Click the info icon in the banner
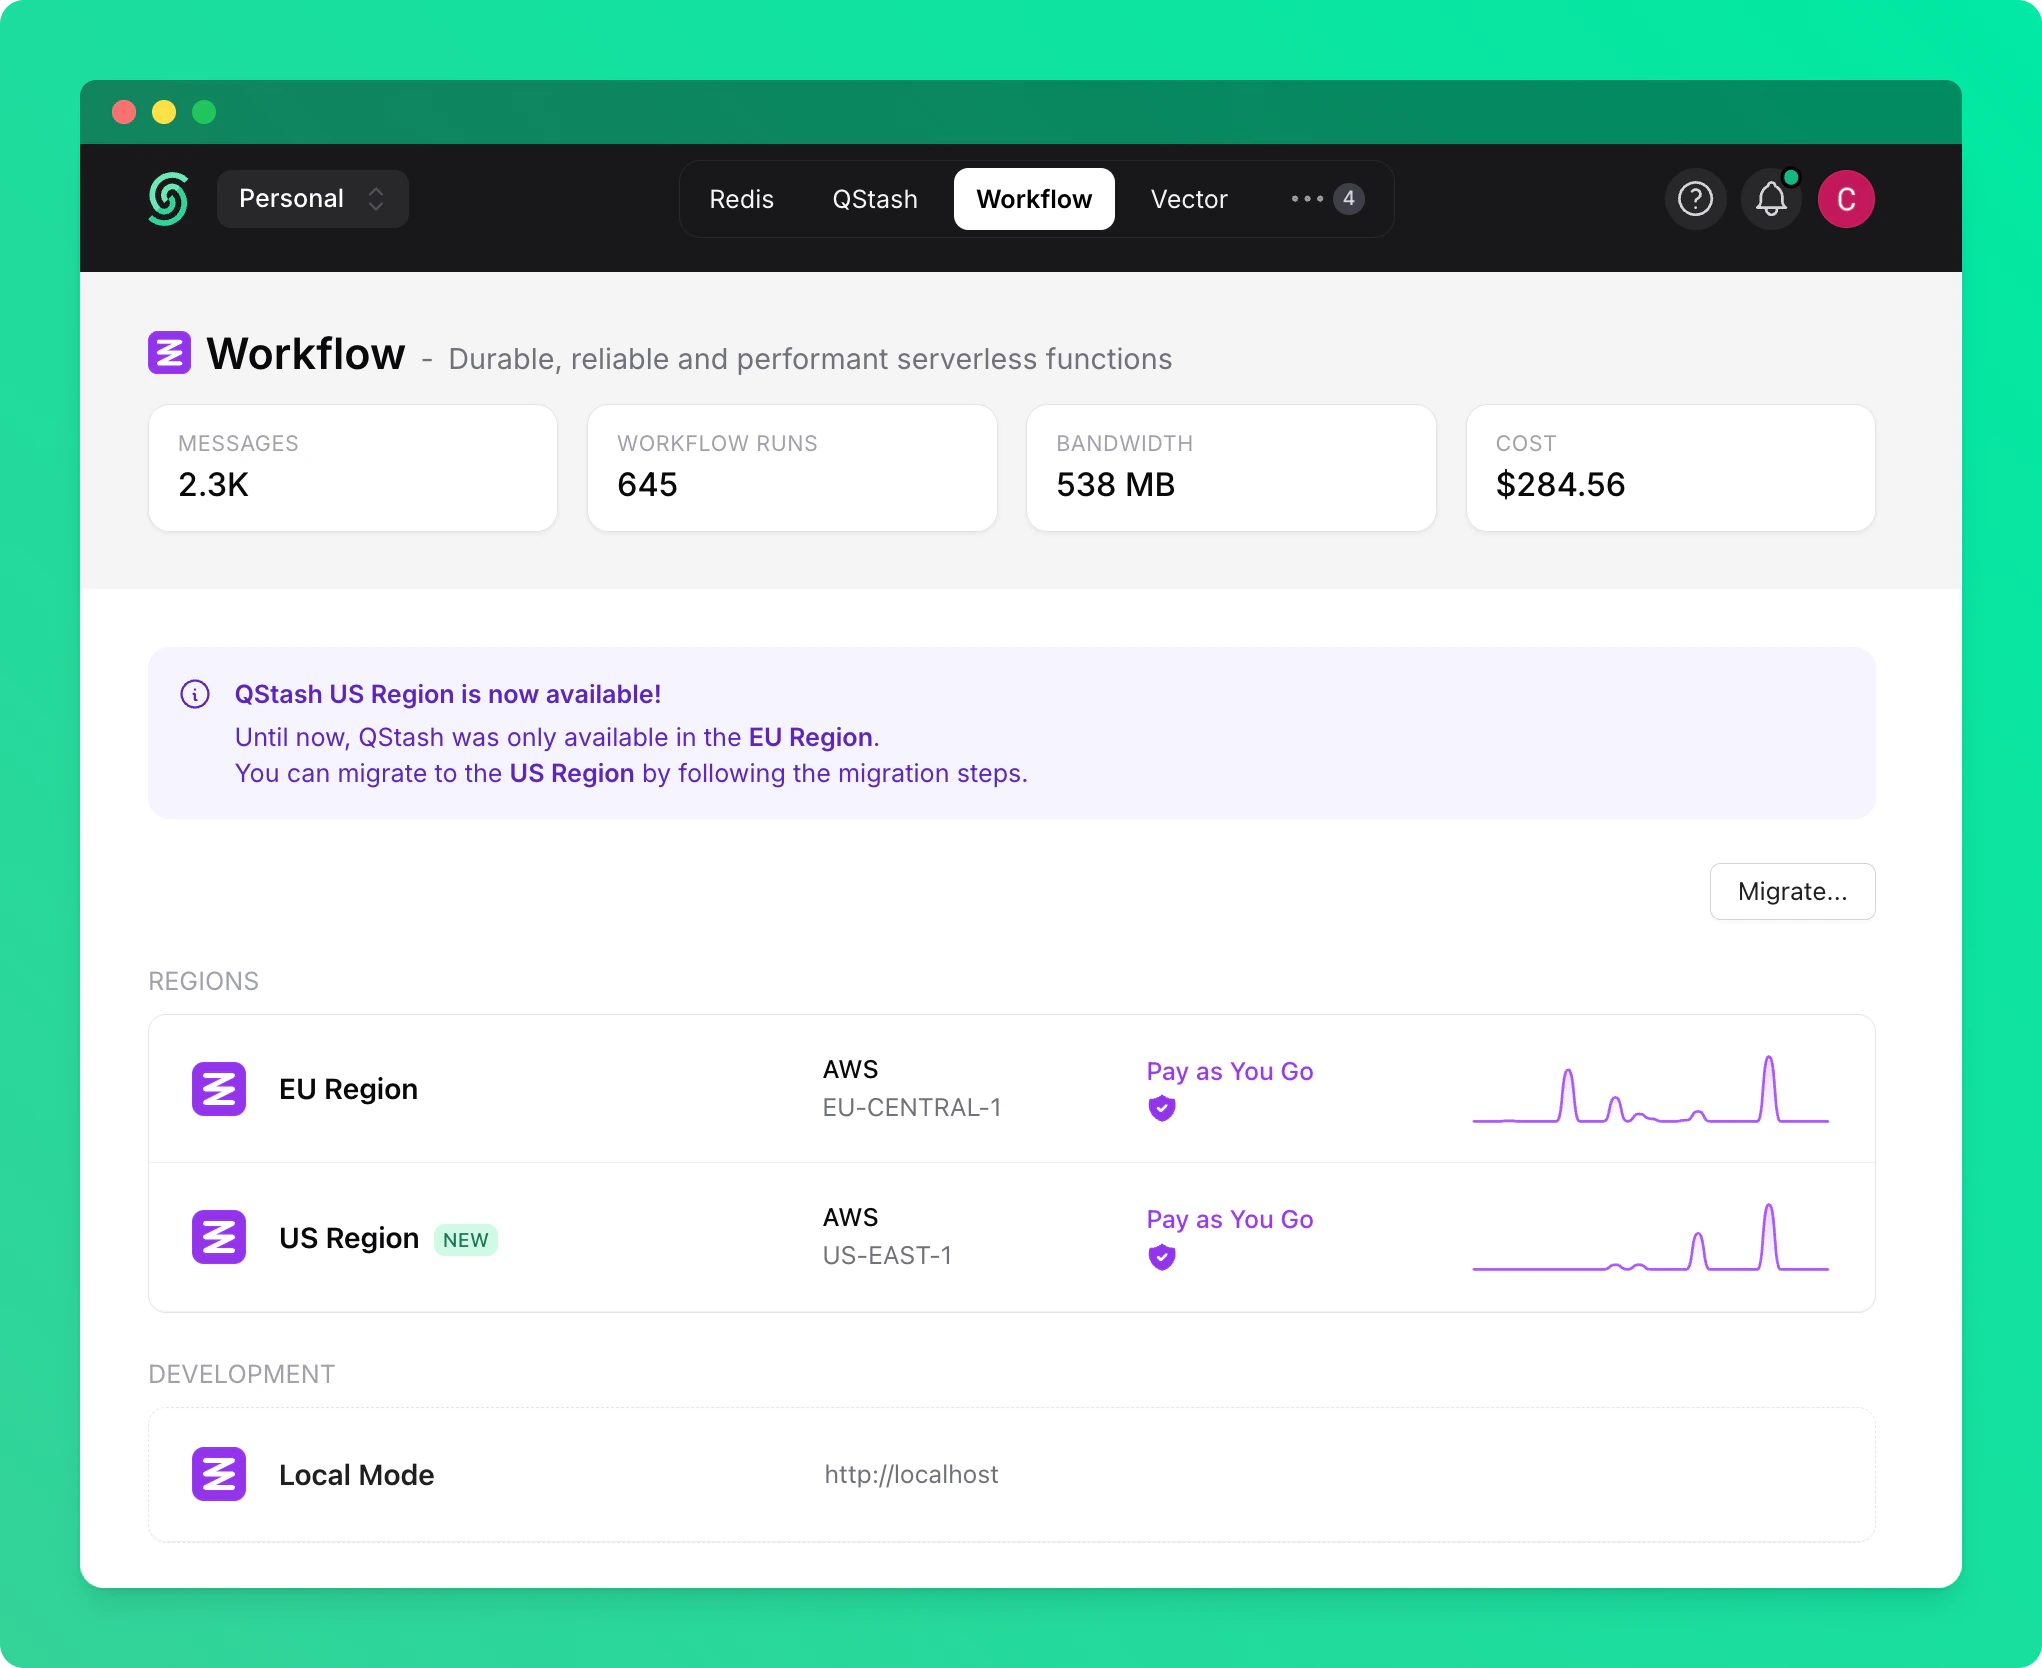2042x1668 pixels. tap(195, 694)
